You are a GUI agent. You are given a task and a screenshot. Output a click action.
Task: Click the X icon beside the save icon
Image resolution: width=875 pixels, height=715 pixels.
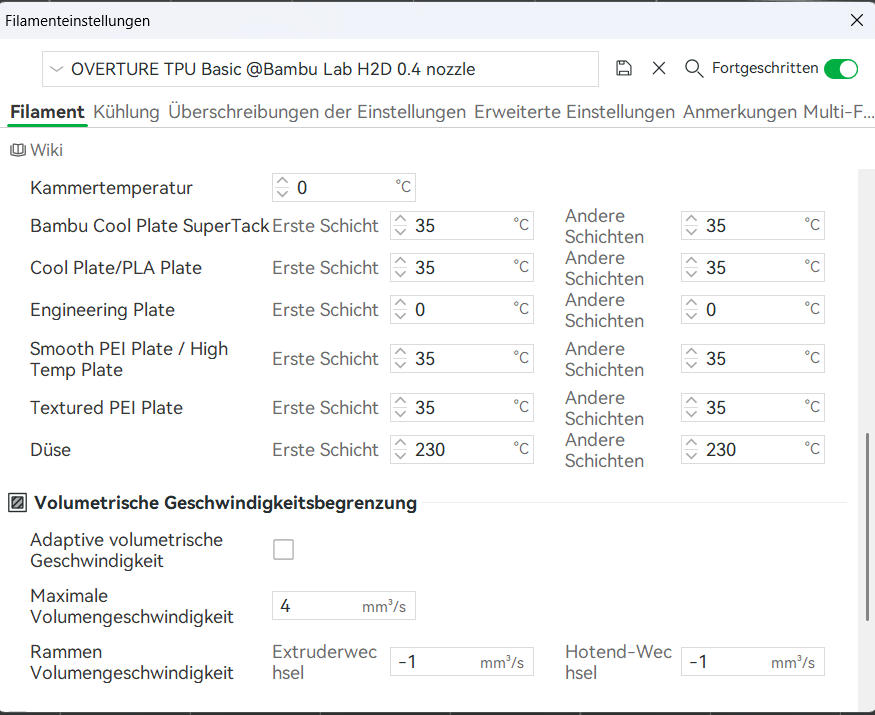pos(659,69)
